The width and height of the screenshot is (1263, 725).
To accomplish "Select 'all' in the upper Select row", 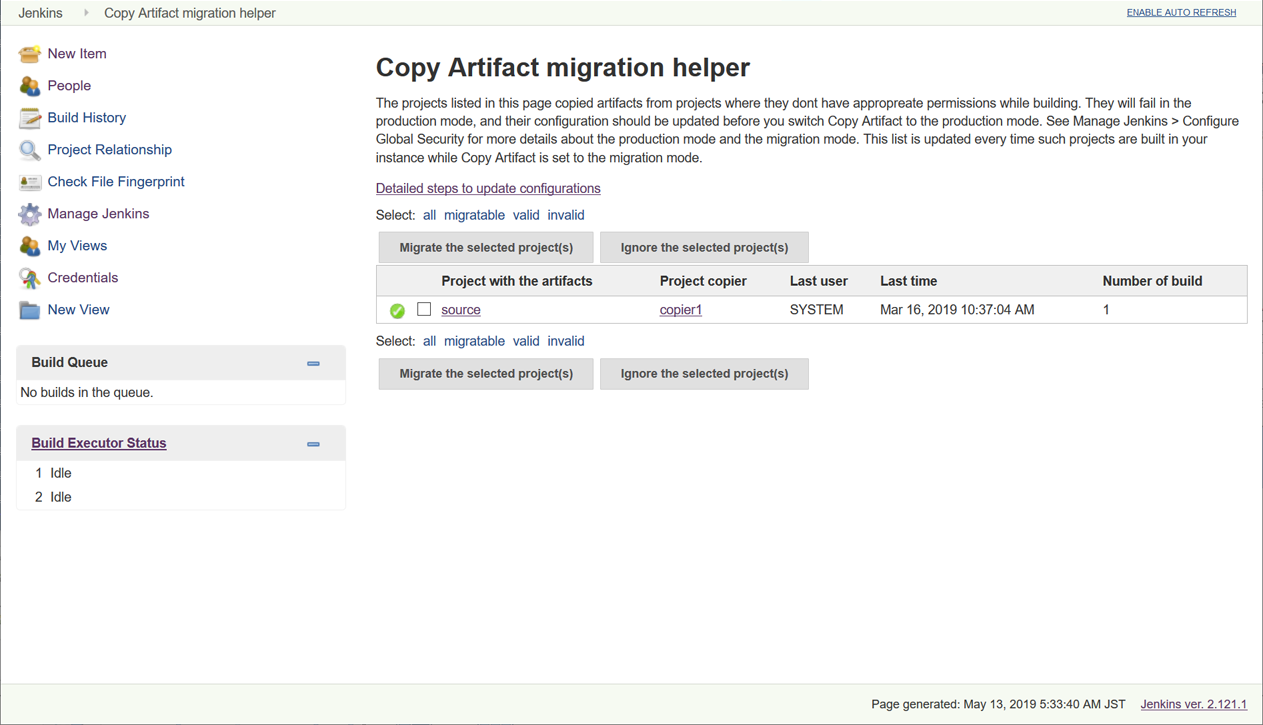I will tap(429, 215).
